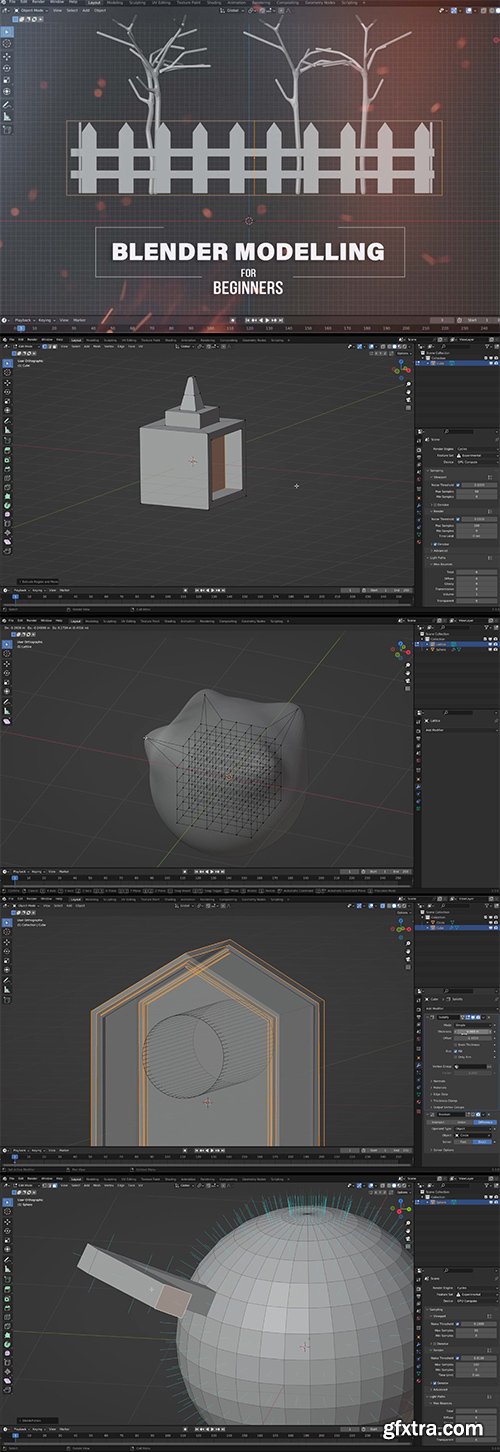This screenshot has width=500, height=1452.
Task: Select the Scale tool in top fence screenshot
Action: [x=7, y=80]
